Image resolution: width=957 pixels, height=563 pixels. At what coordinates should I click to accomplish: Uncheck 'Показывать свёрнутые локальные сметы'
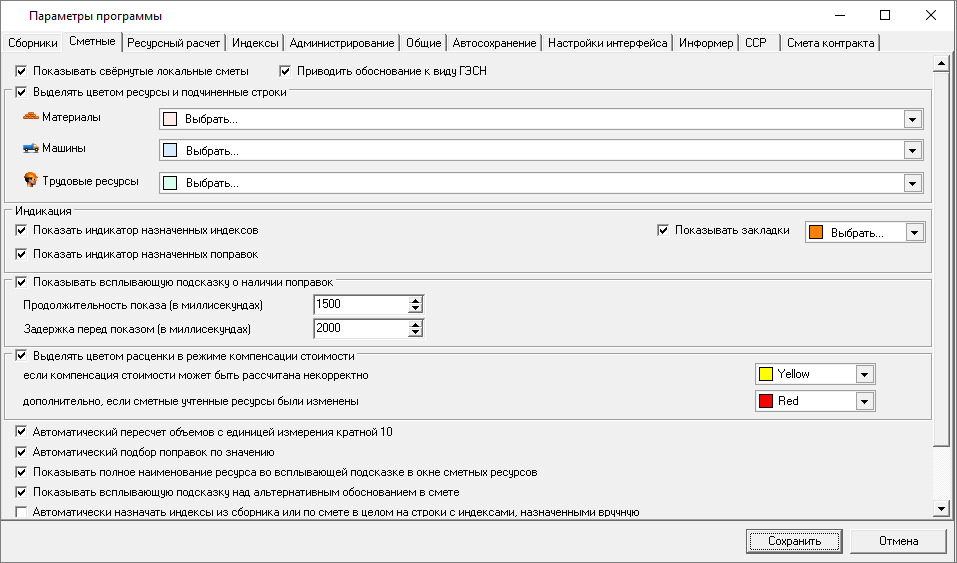[22, 72]
